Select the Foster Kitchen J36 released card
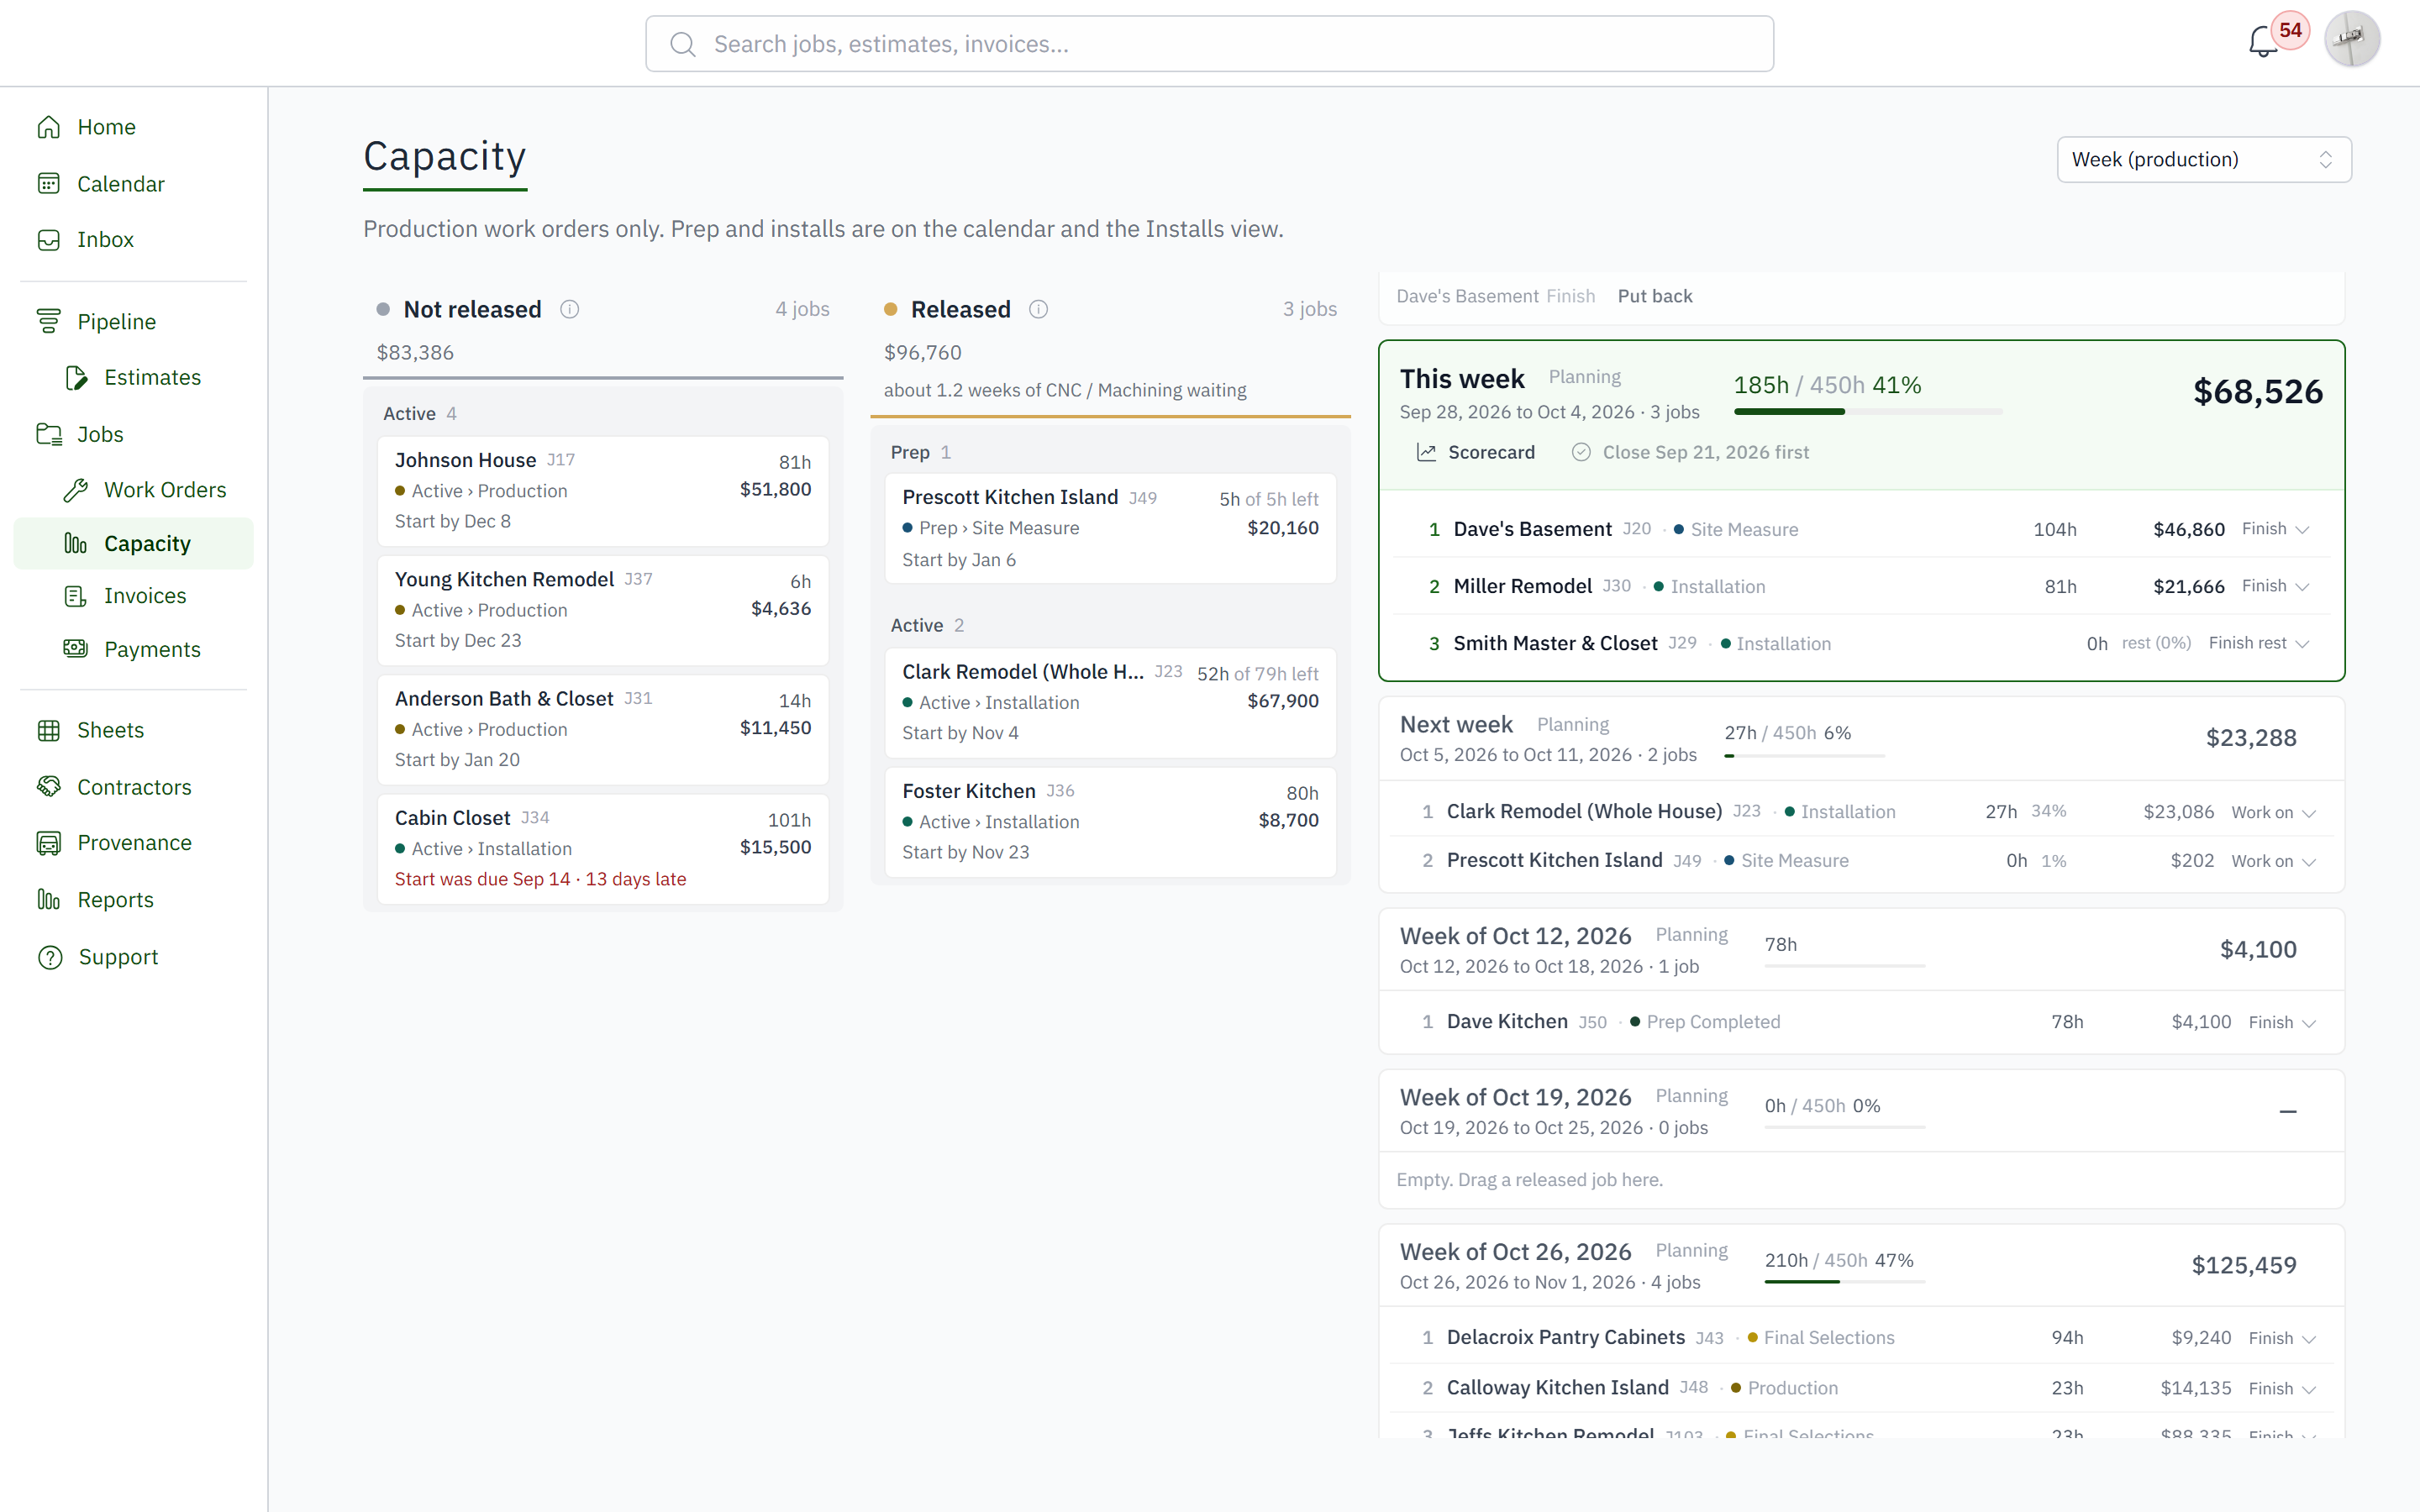 (1110, 822)
